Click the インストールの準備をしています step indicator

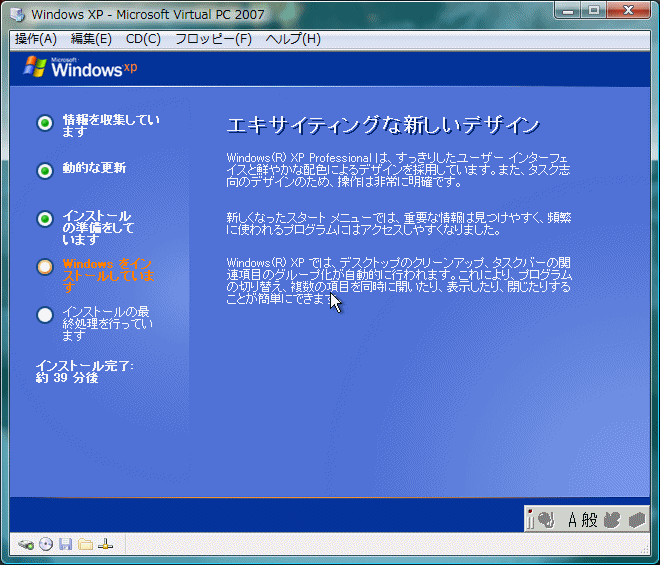45,219
